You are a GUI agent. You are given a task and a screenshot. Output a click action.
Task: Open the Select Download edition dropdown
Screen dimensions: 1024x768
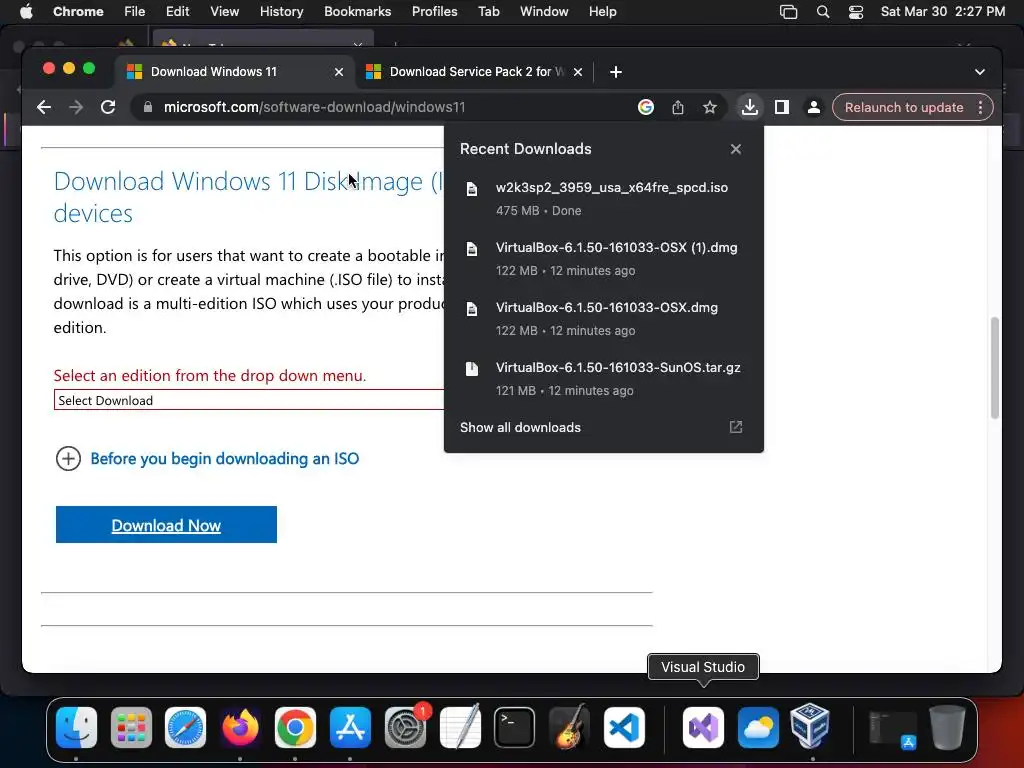(x=248, y=400)
